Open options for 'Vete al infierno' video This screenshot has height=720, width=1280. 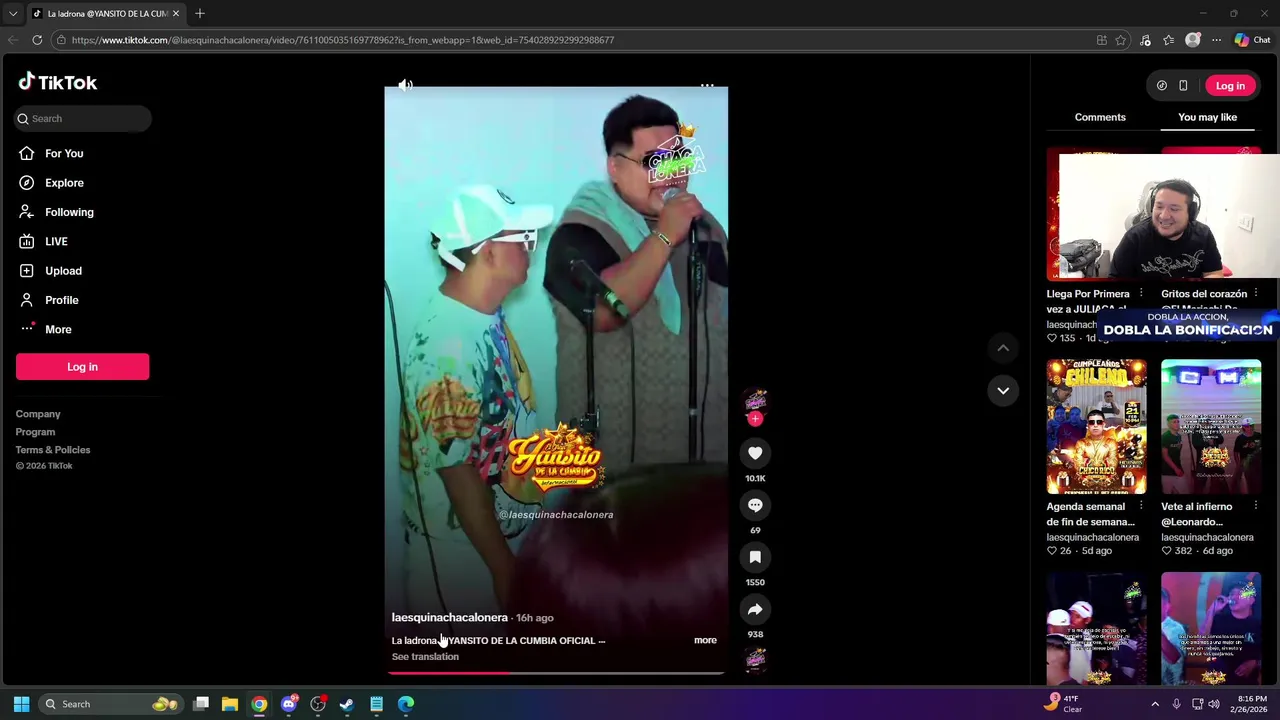[1256, 506]
